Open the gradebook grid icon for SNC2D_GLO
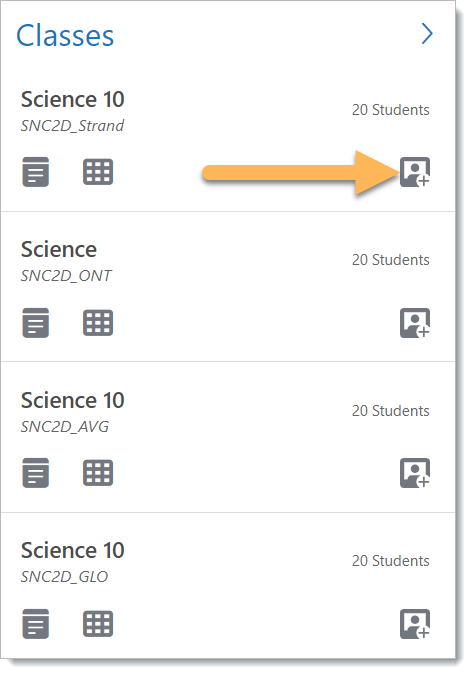Image resolution: width=471 pixels, height=674 pixels. [98, 624]
